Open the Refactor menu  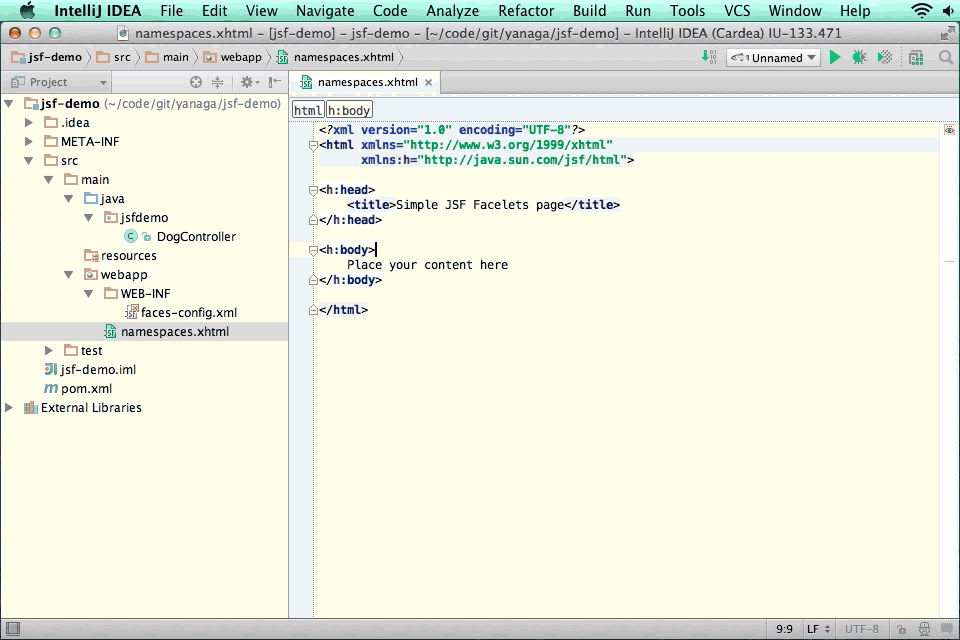526,10
